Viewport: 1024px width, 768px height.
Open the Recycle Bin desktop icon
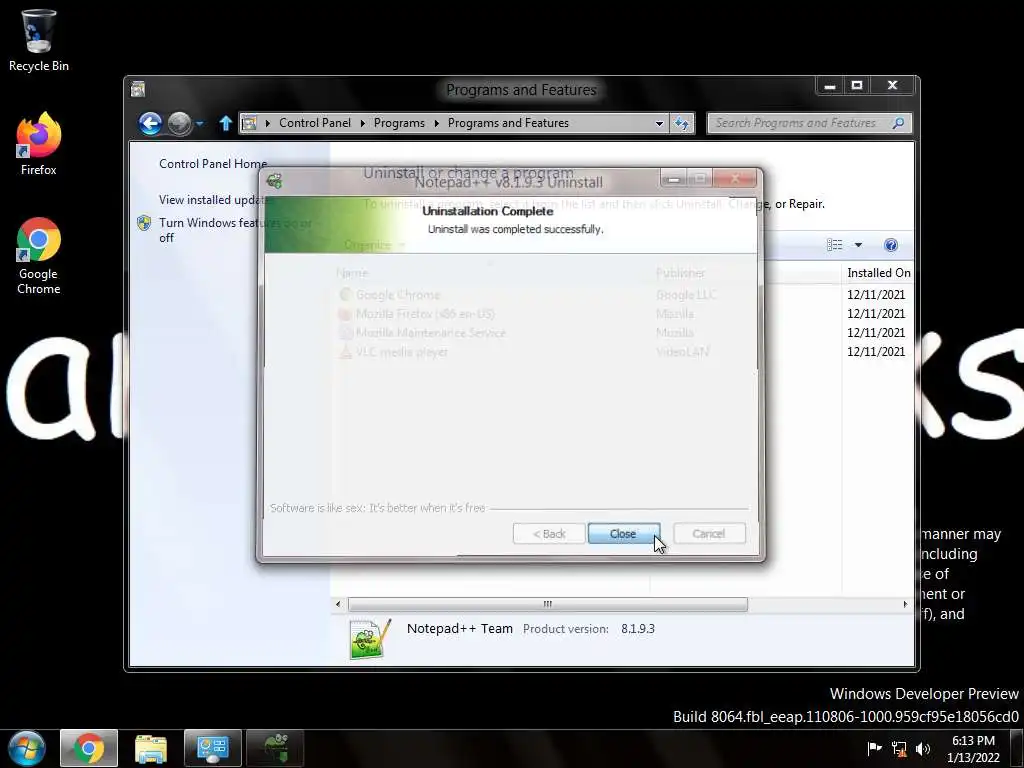(x=39, y=40)
